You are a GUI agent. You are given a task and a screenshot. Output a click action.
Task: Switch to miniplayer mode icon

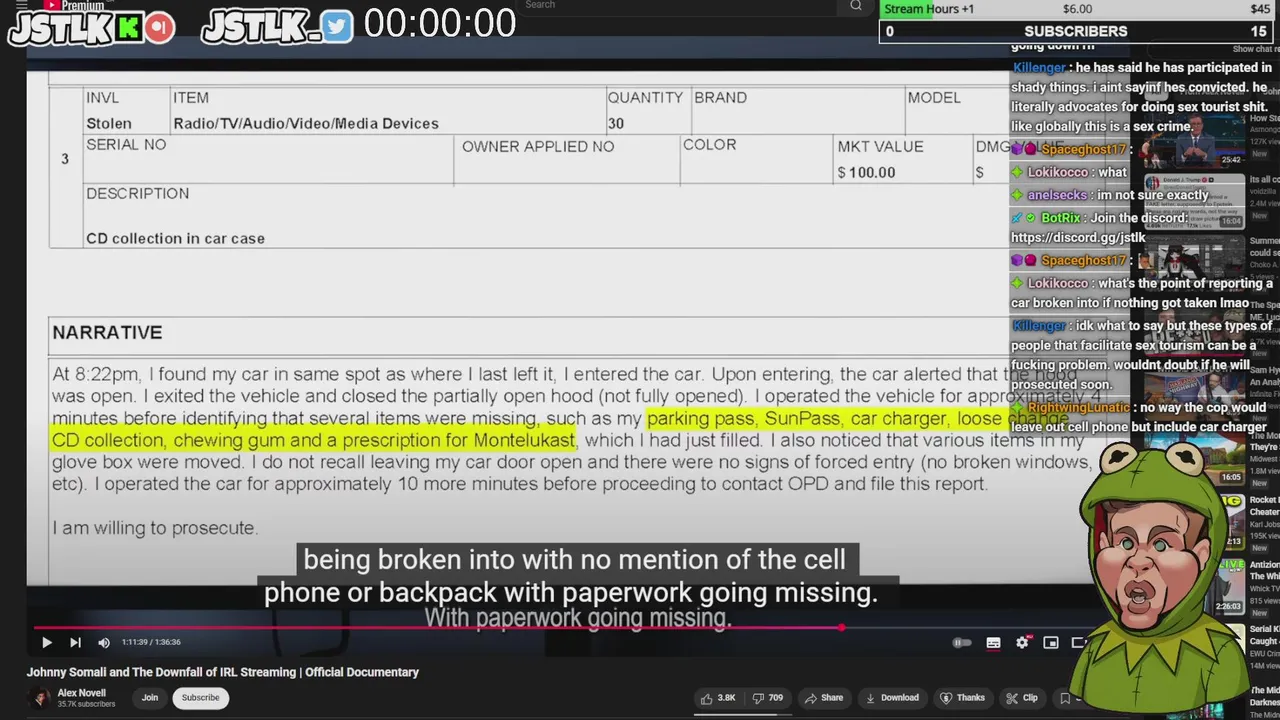[1051, 643]
